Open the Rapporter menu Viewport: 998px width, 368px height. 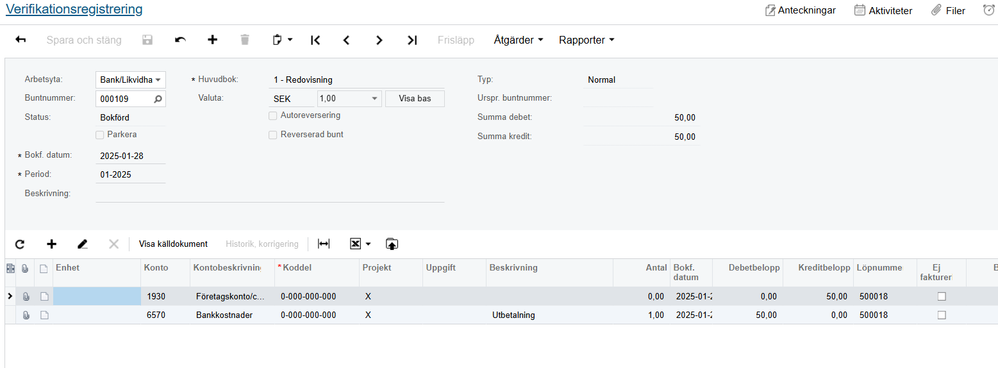tap(586, 39)
